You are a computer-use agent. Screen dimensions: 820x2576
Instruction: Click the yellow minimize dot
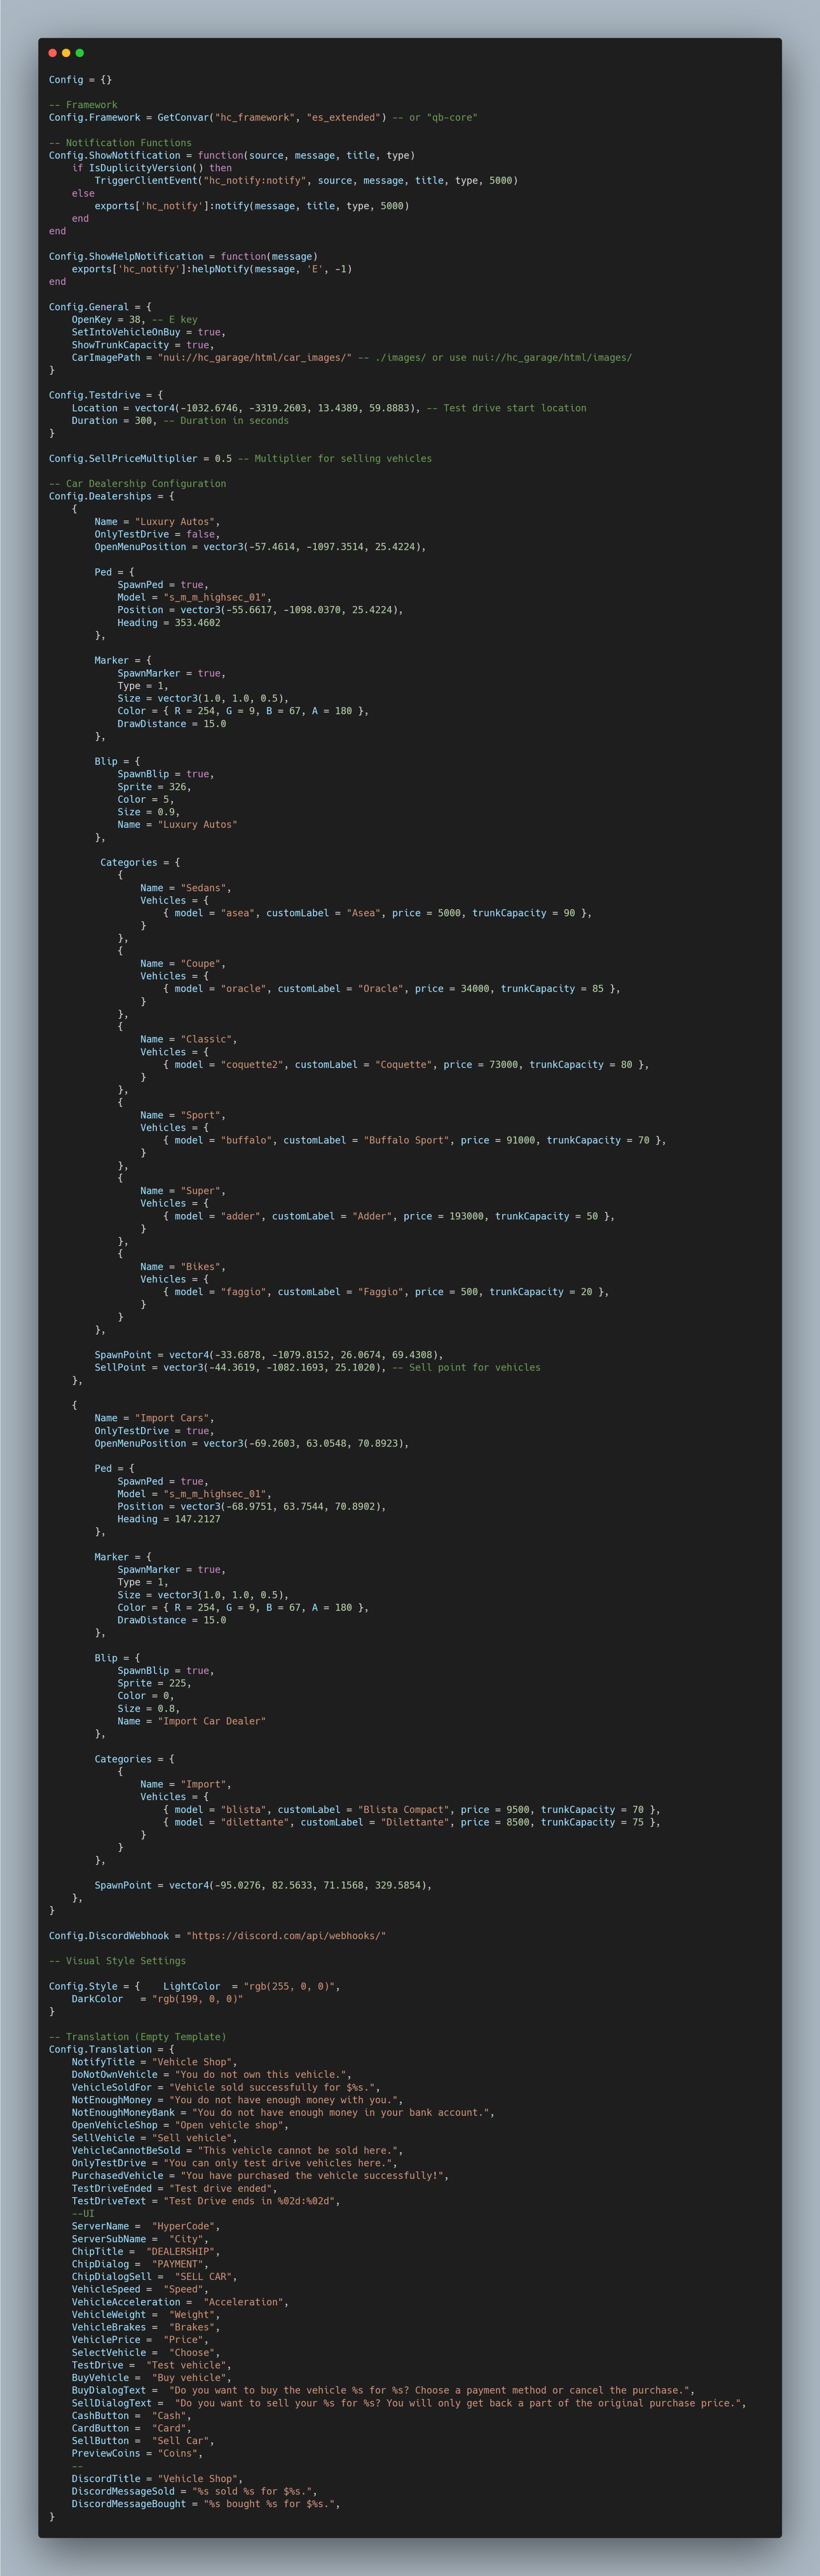(66, 53)
